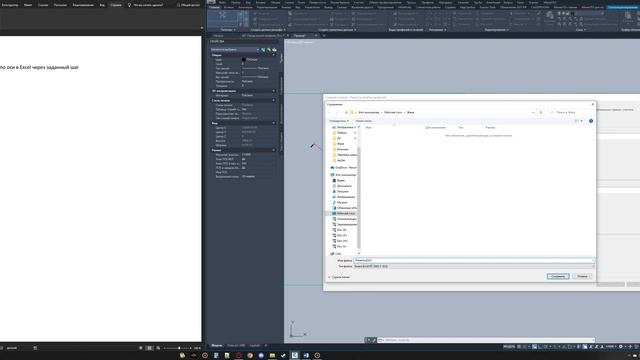Click the Новая папка button

pos(363,121)
